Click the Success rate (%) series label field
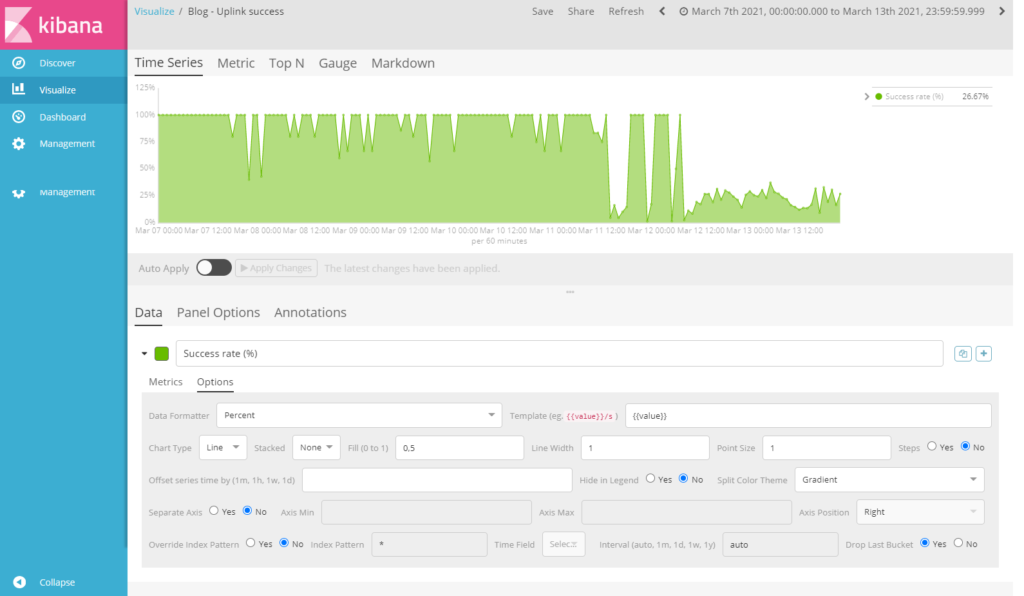 tap(560, 353)
